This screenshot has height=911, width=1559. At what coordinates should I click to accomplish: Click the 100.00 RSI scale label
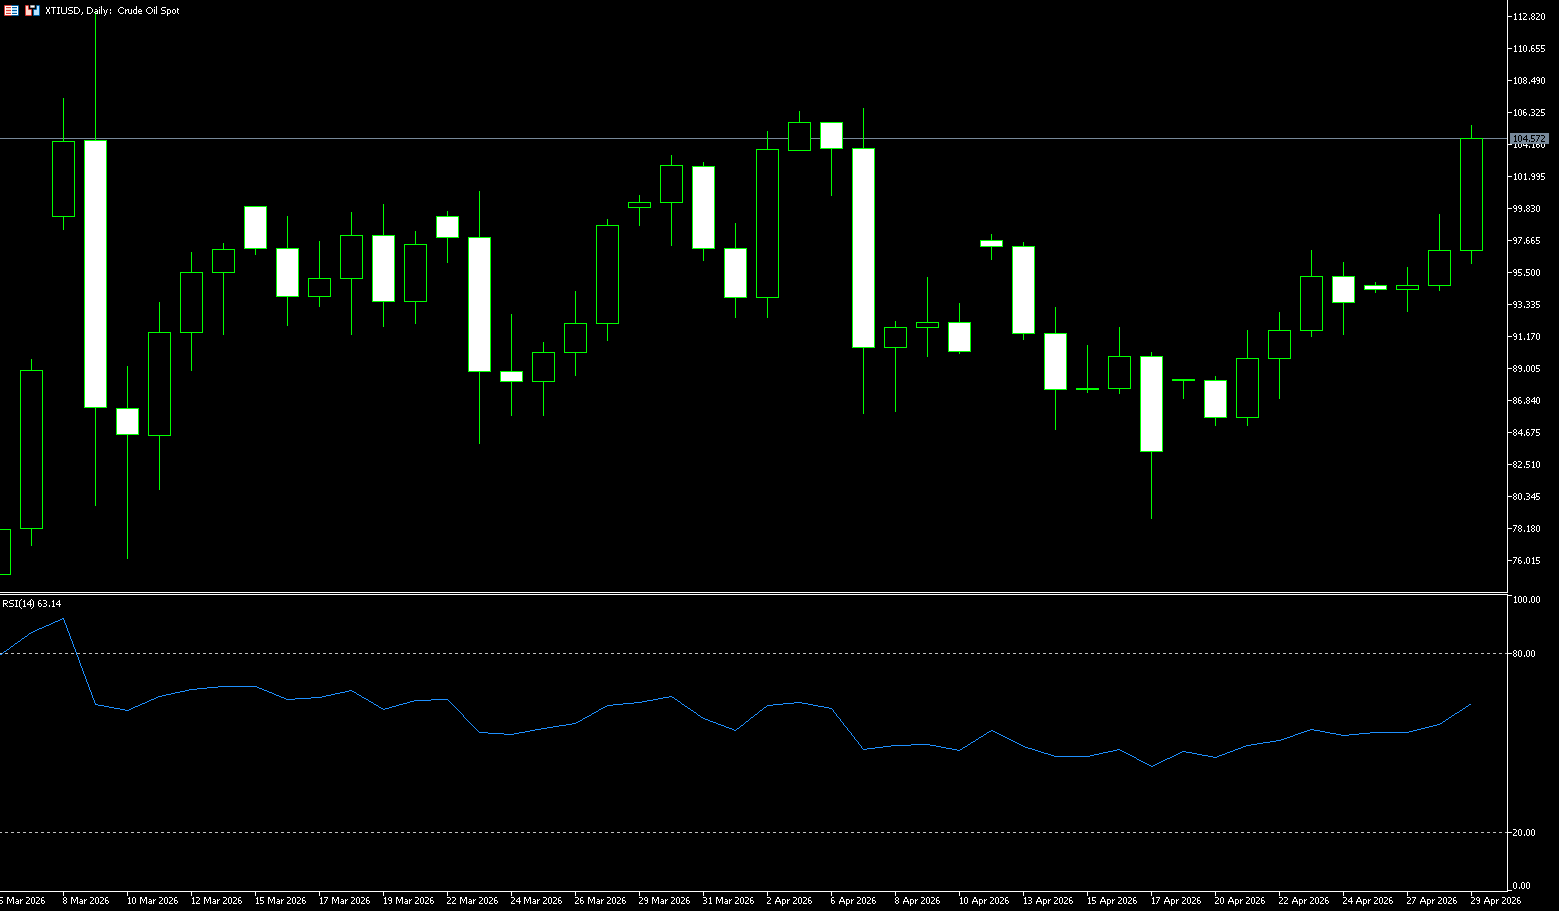[x=1526, y=600]
